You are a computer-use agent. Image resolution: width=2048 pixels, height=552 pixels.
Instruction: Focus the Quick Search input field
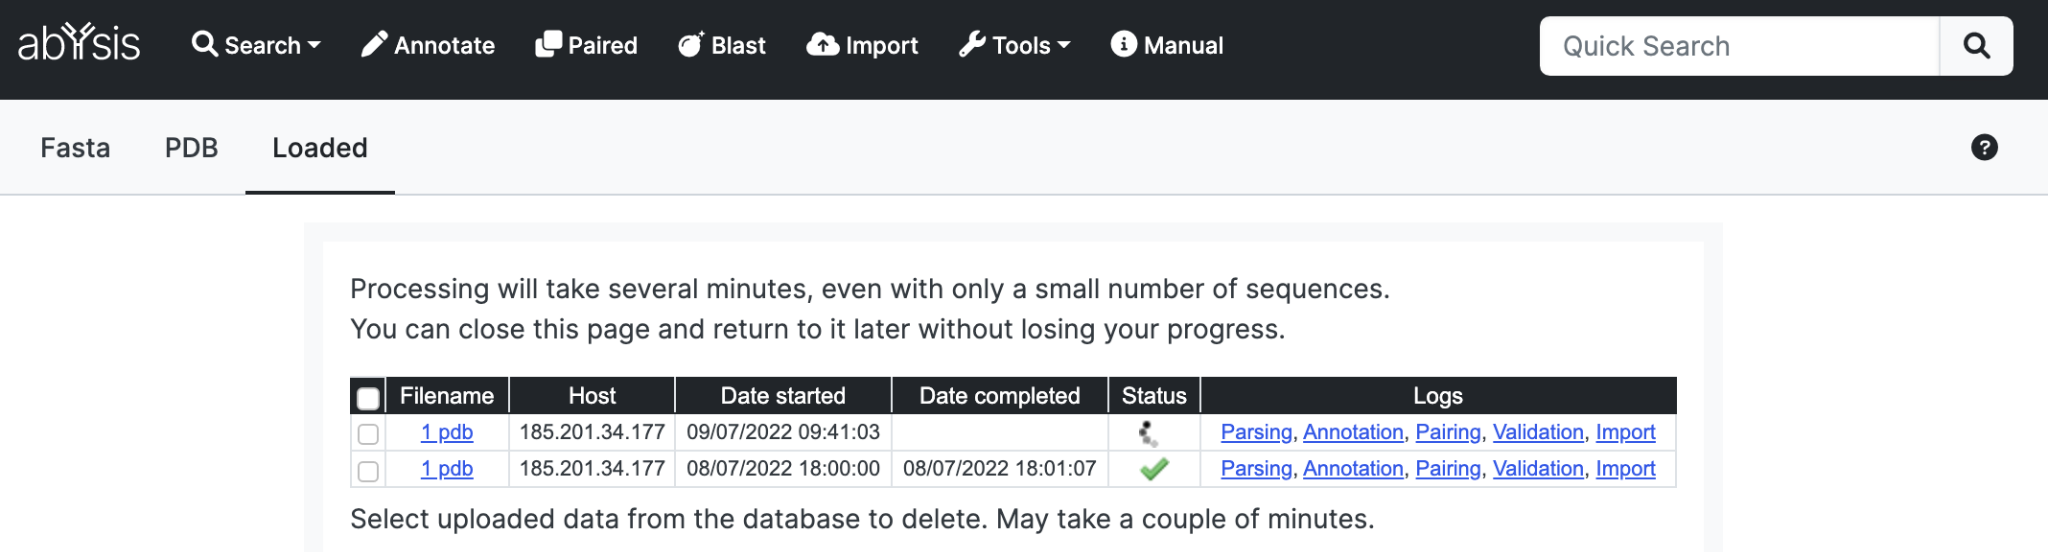1739,46
